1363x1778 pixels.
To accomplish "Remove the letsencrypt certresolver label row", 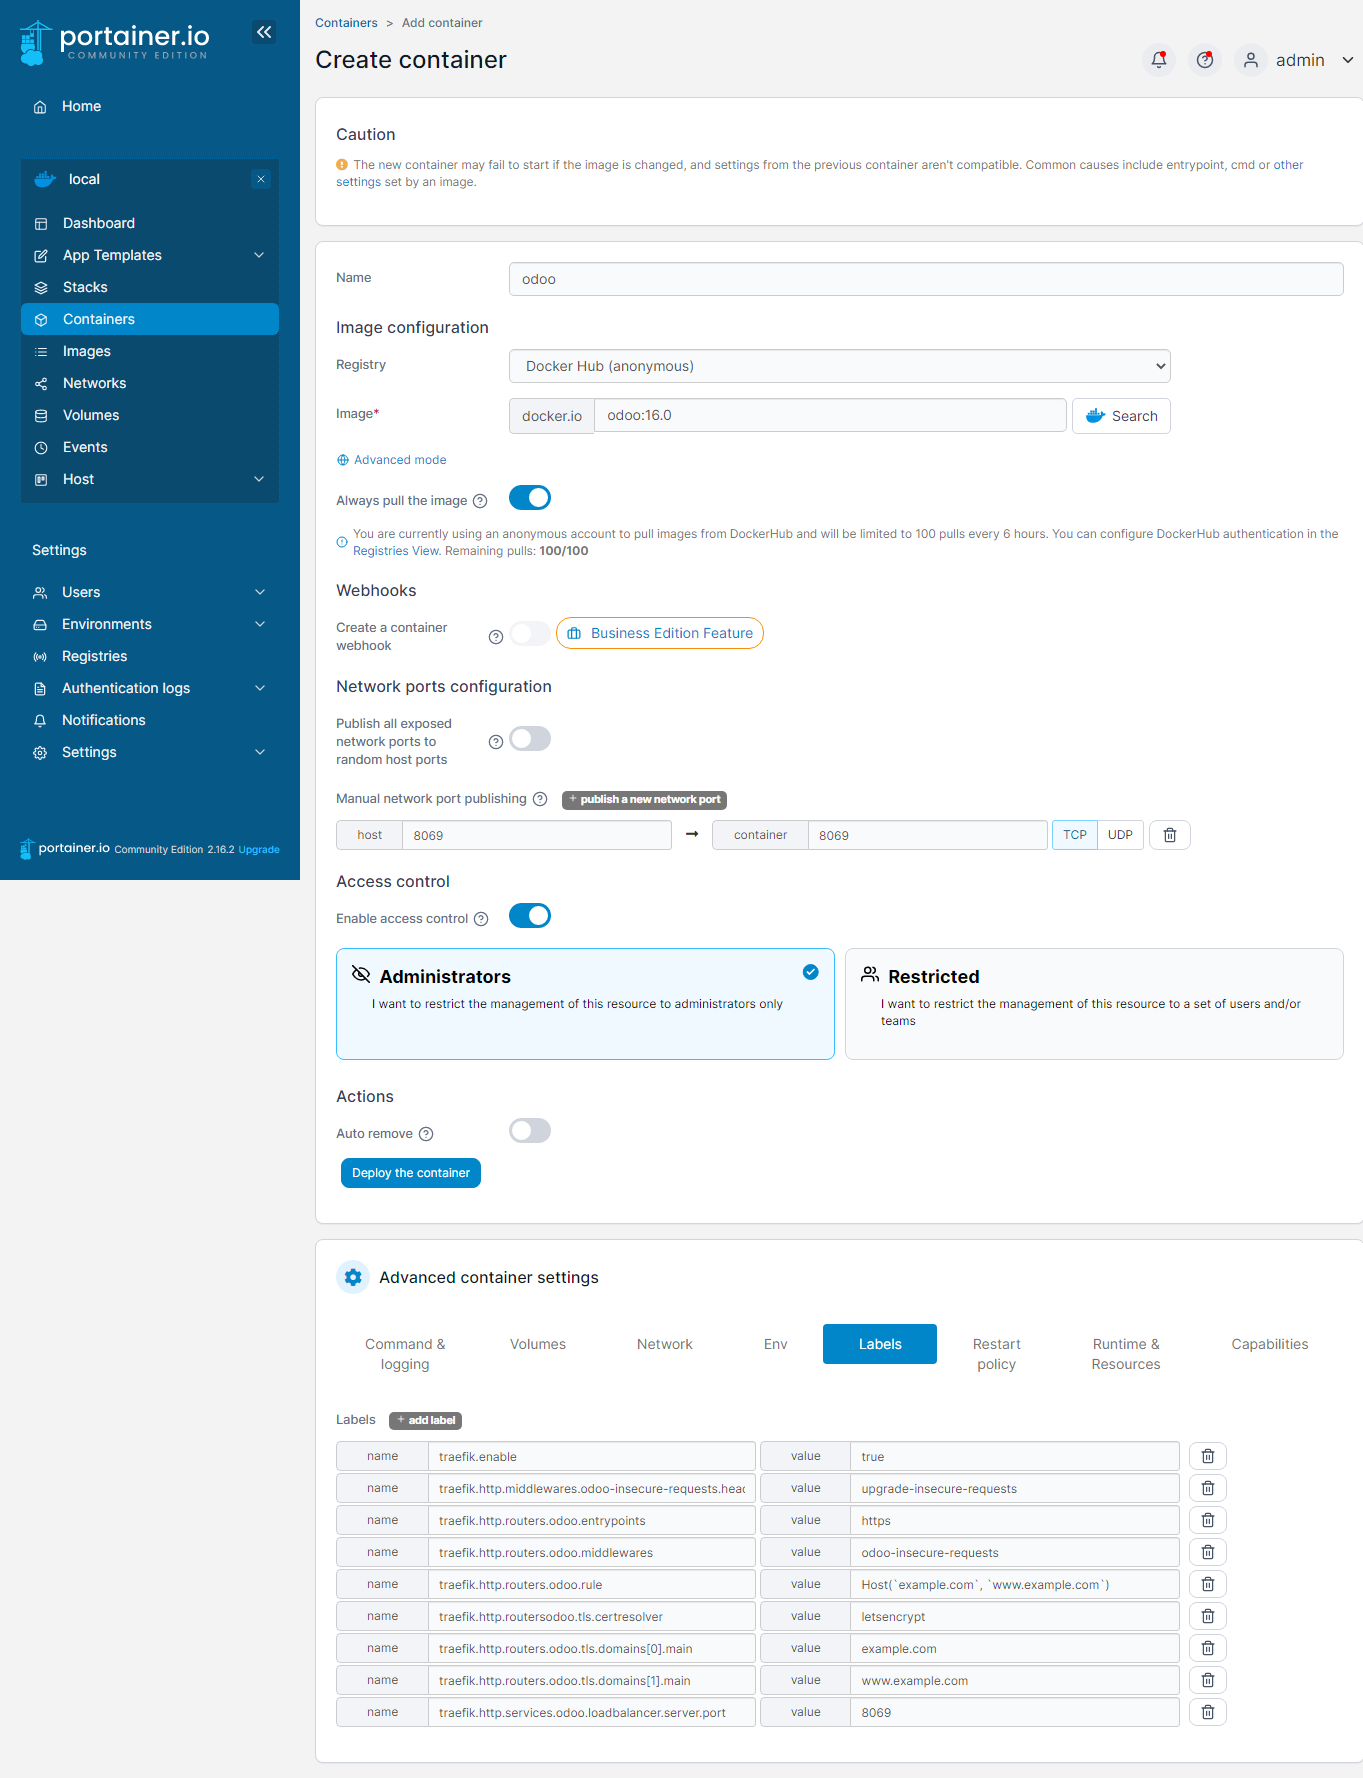I will tap(1208, 1616).
